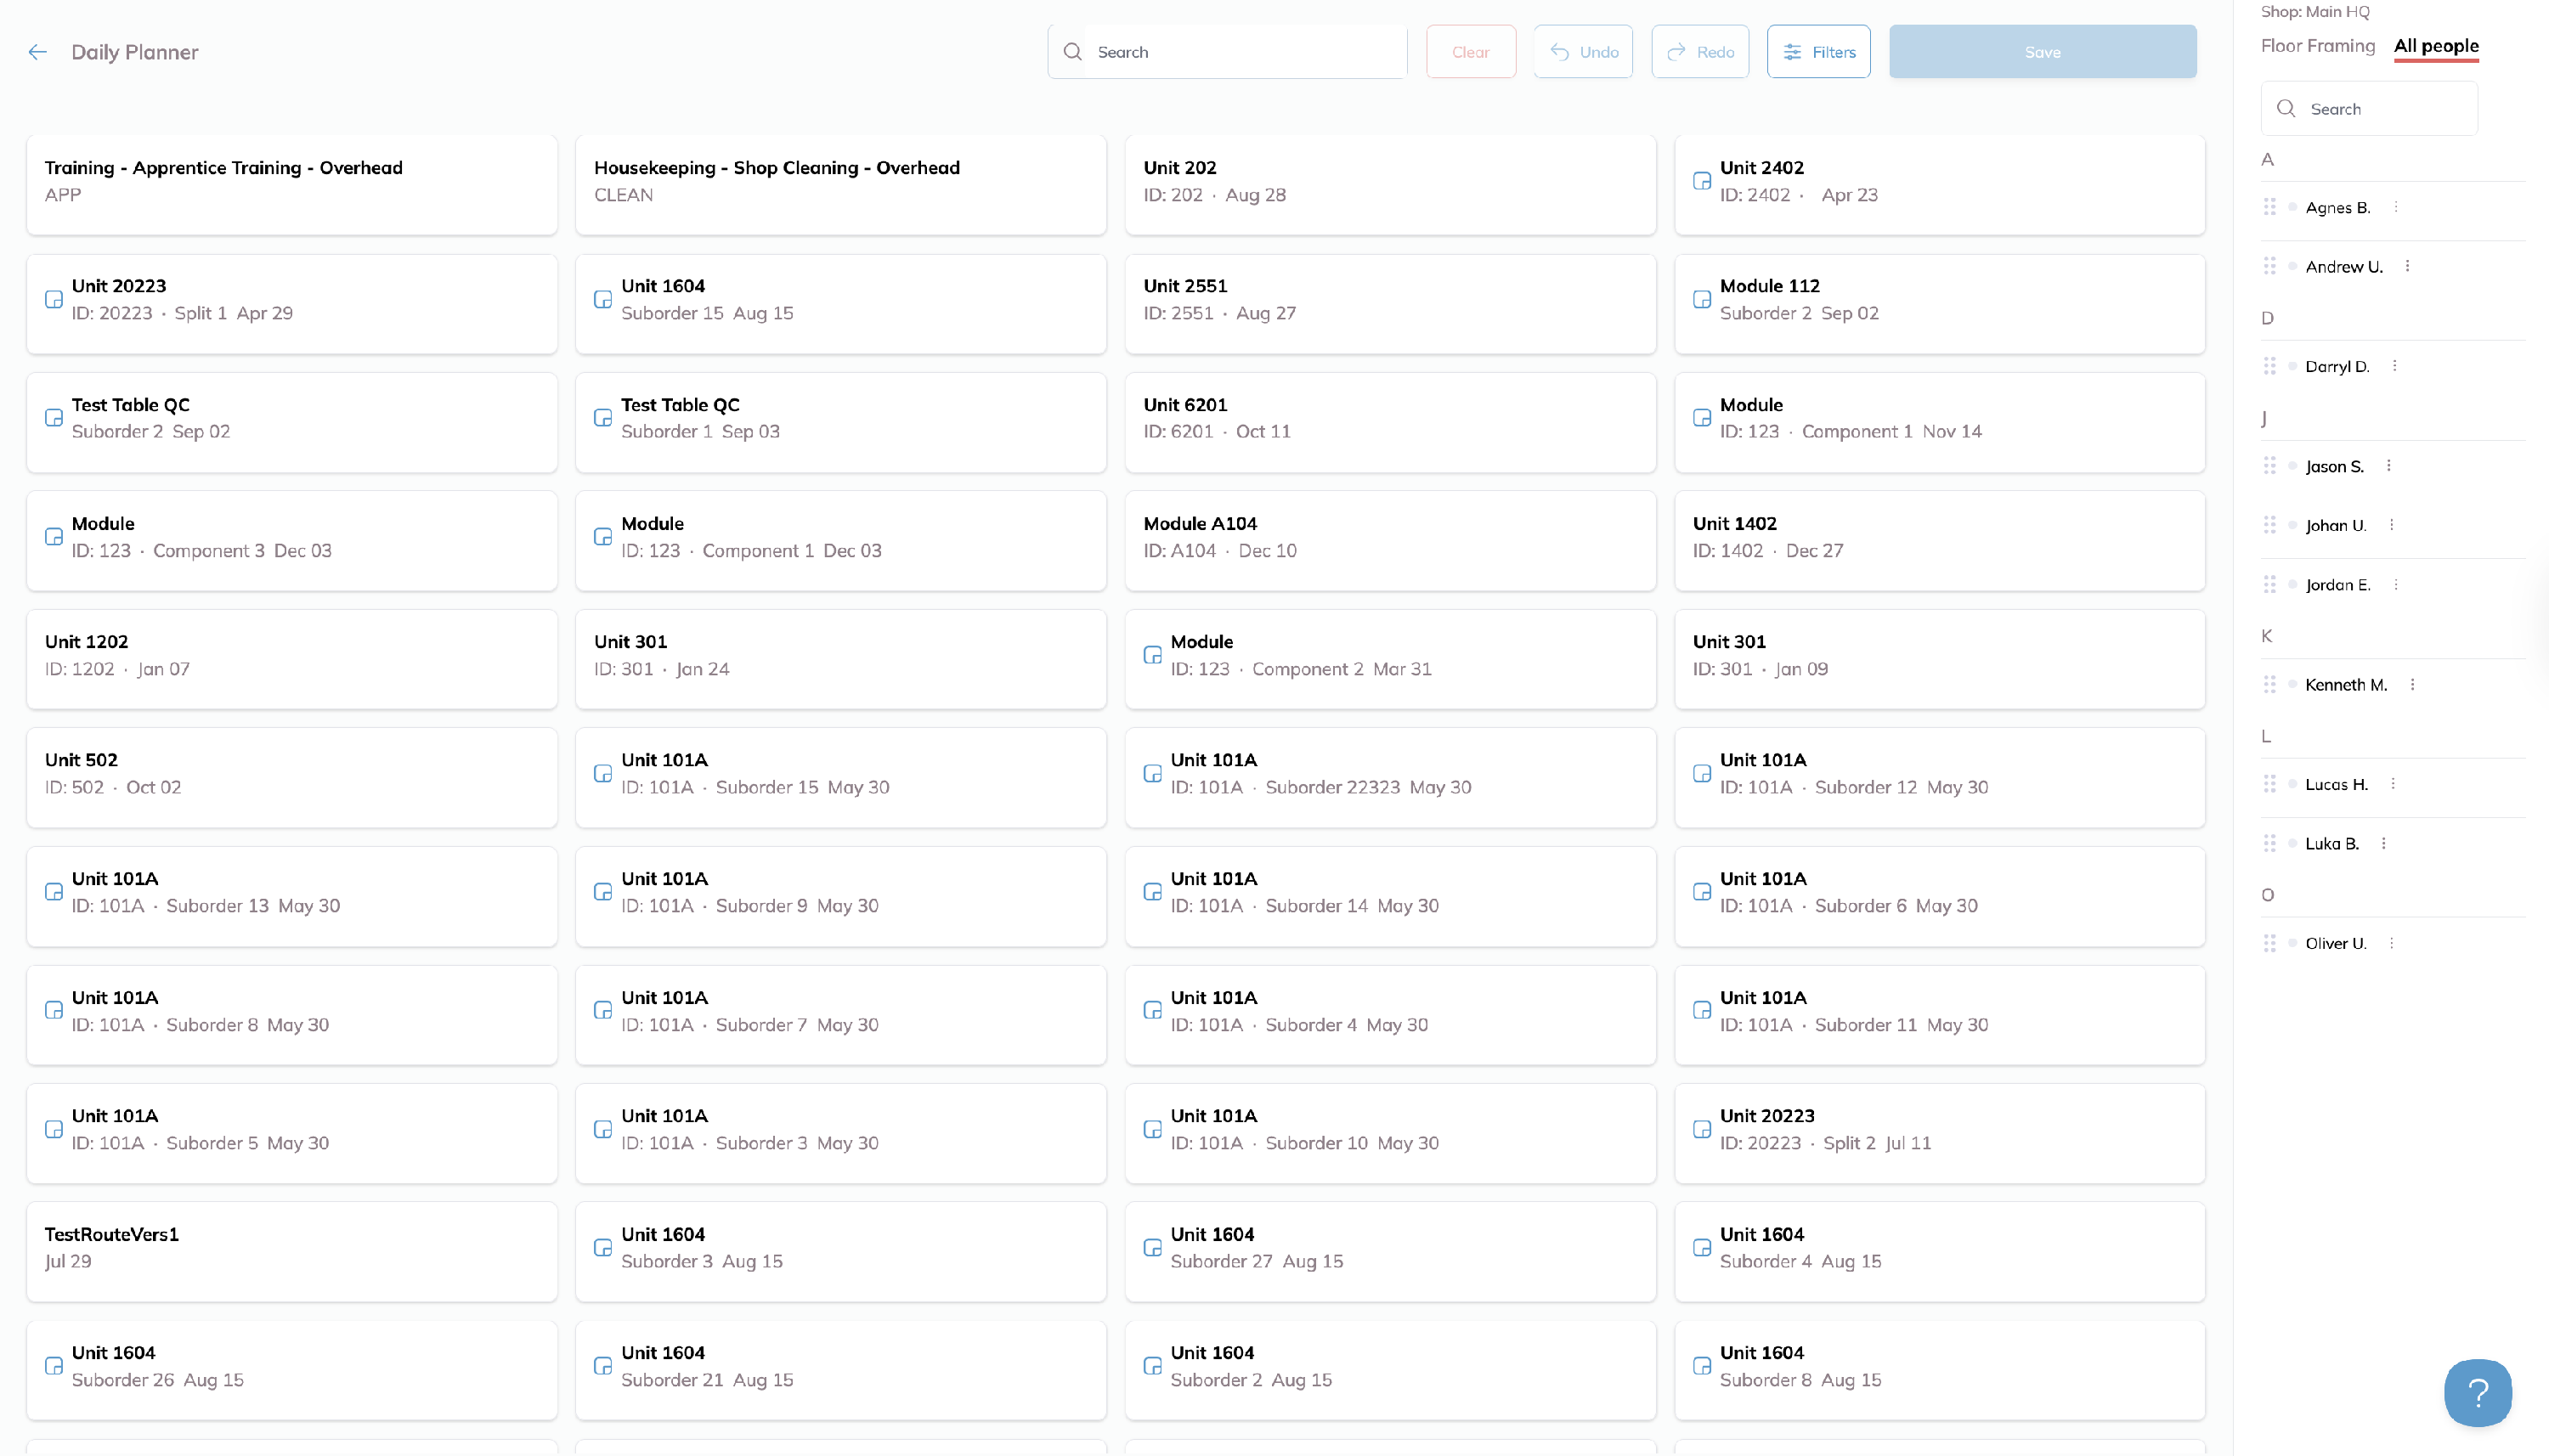Viewport: 2549px width, 1456px height.
Task: Click the drag handle icon beside Darryl D.
Action: pyautogui.click(x=2269, y=366)
